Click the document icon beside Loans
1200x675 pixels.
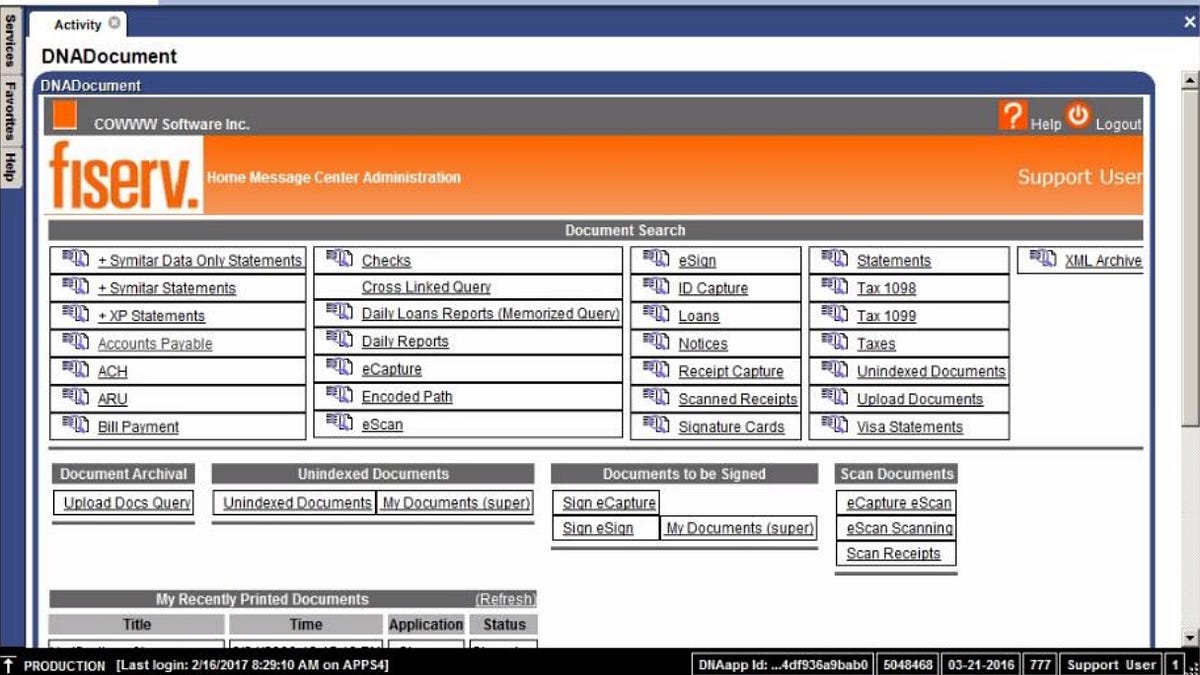(656, 314)
